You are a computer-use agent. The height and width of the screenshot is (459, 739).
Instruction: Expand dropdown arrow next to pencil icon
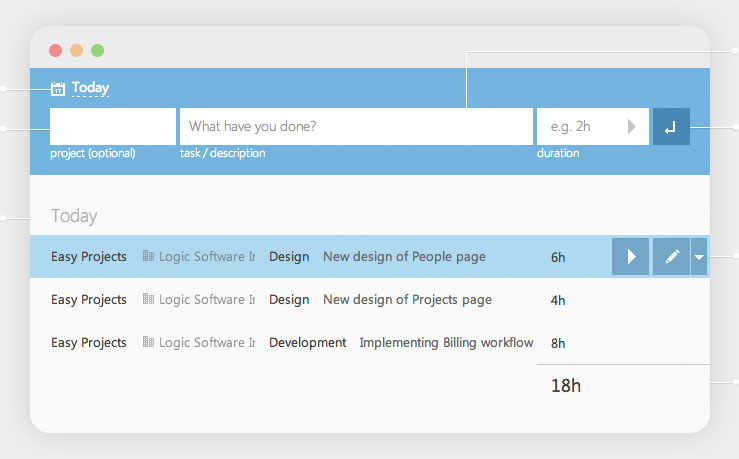(699, 257)
